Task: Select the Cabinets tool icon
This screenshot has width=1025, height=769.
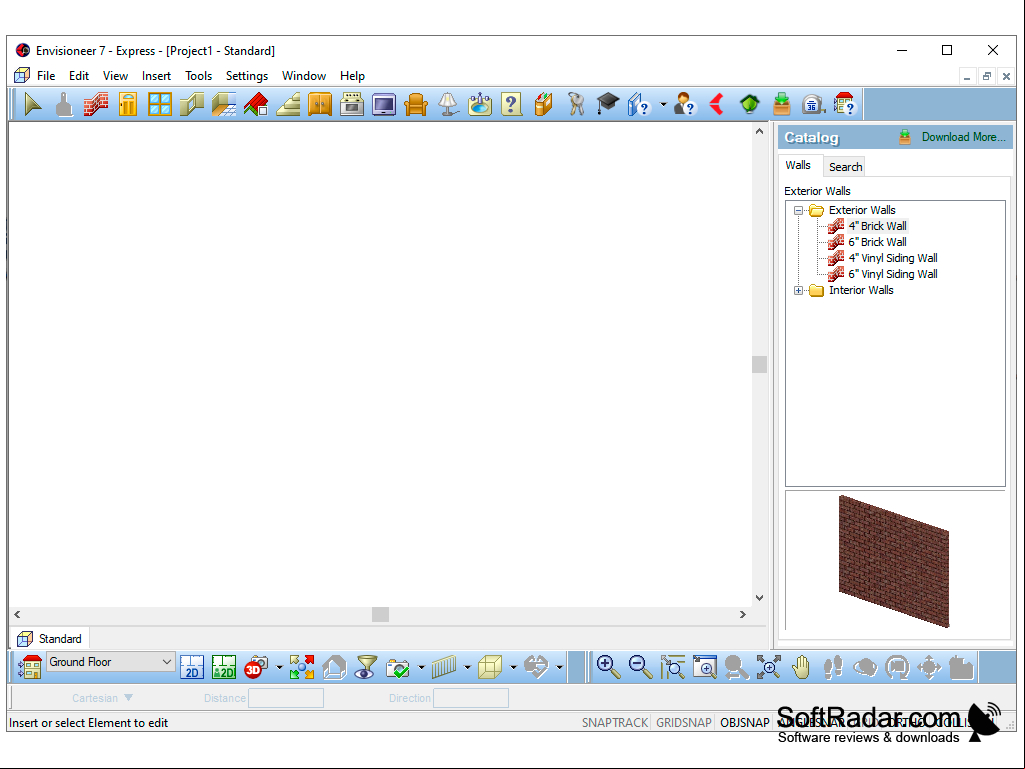Action: 320,105
